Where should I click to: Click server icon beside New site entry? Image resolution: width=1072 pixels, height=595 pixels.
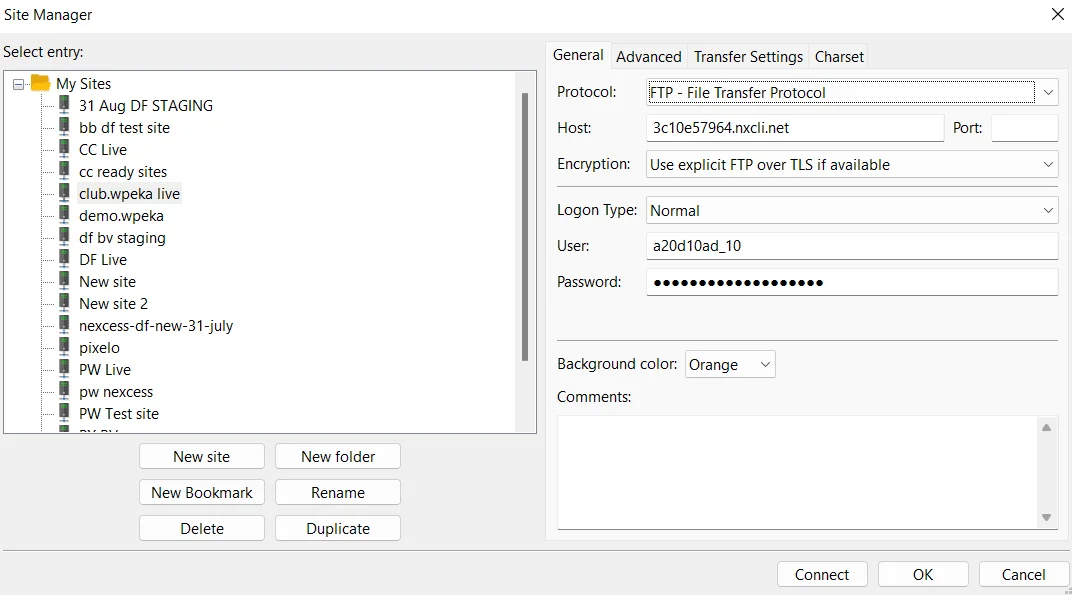coord(64,280)
